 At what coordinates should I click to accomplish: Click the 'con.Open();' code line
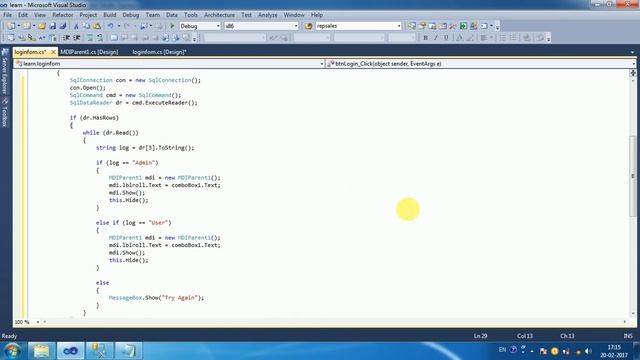(x=87, y=88)
